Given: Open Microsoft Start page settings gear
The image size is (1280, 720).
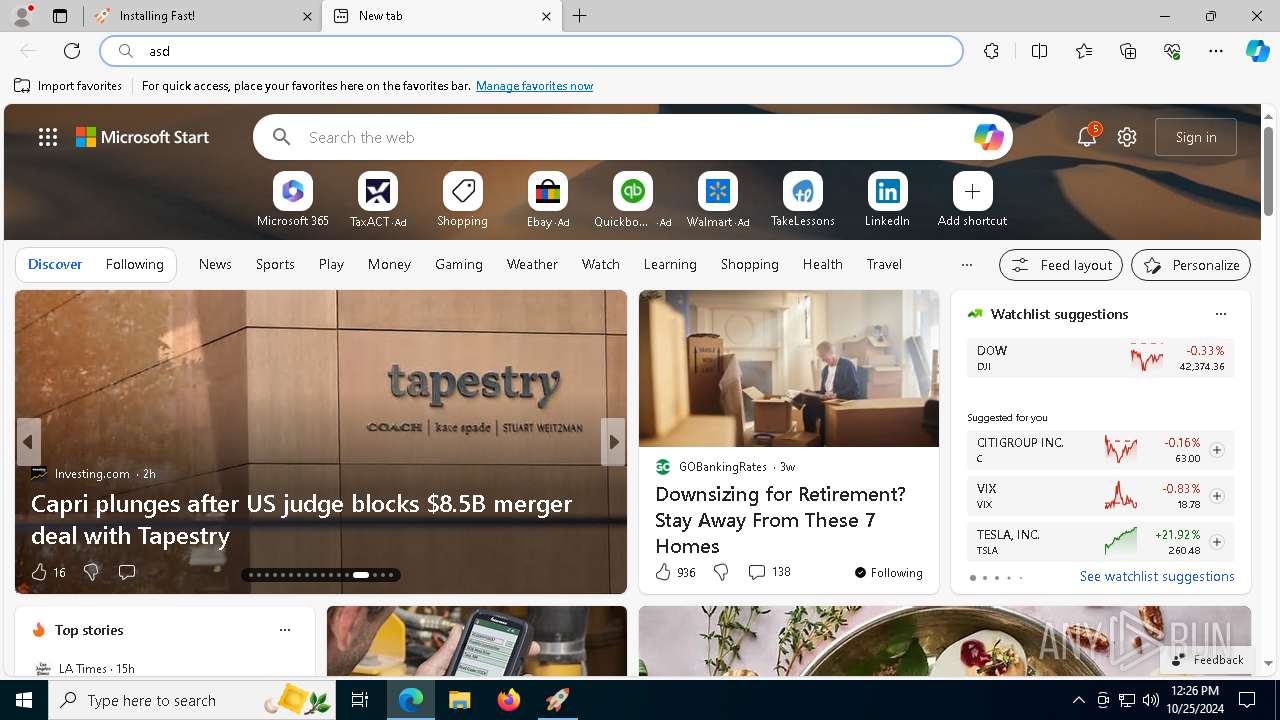Looking at the screenshot, I should [x=1127, y=137].
